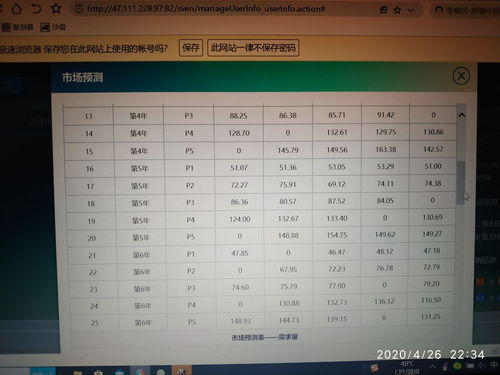Click the 74.60 value in row 23
The height and width of the screenshot is (375, 500).
(240, 287)
